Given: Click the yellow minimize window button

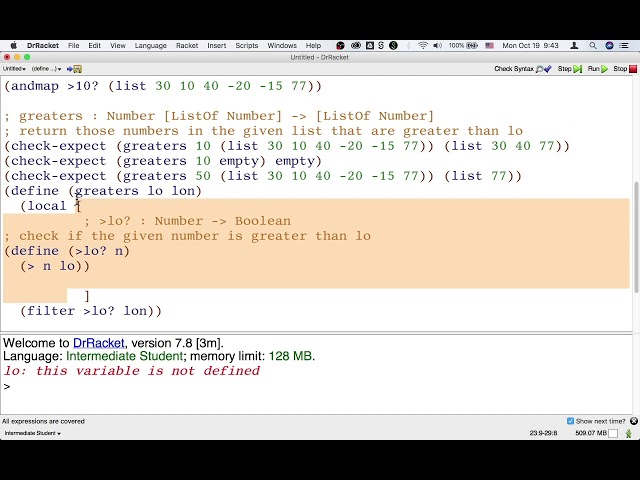Looking at the screenshot, I should pyautogui.click(x=17, y=57).
